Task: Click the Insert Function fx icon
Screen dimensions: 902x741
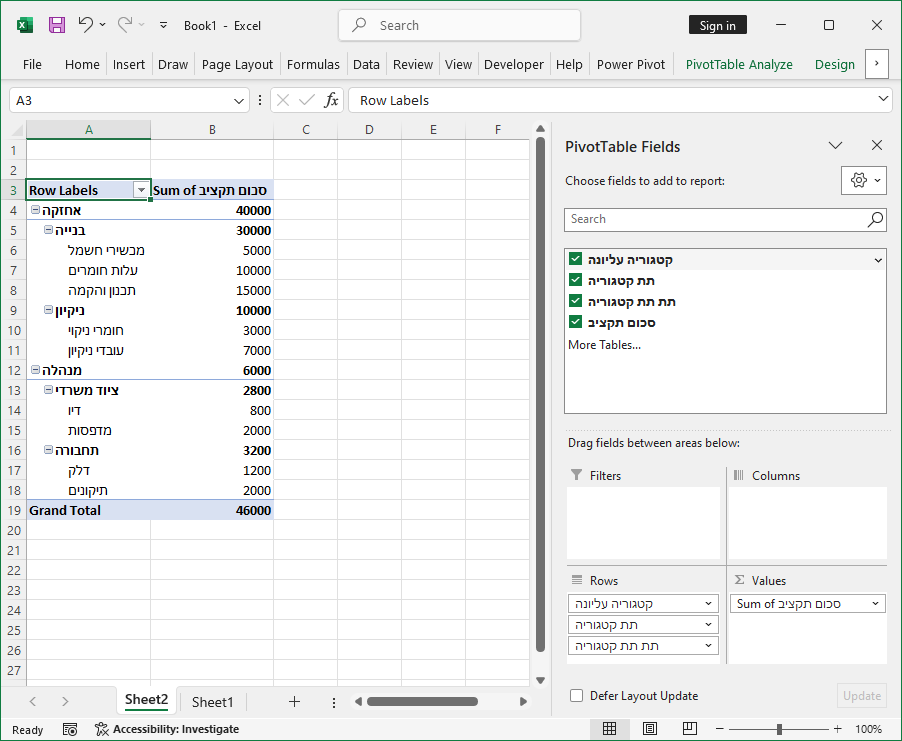Action: pyautogui.click(x=331, y=100)
